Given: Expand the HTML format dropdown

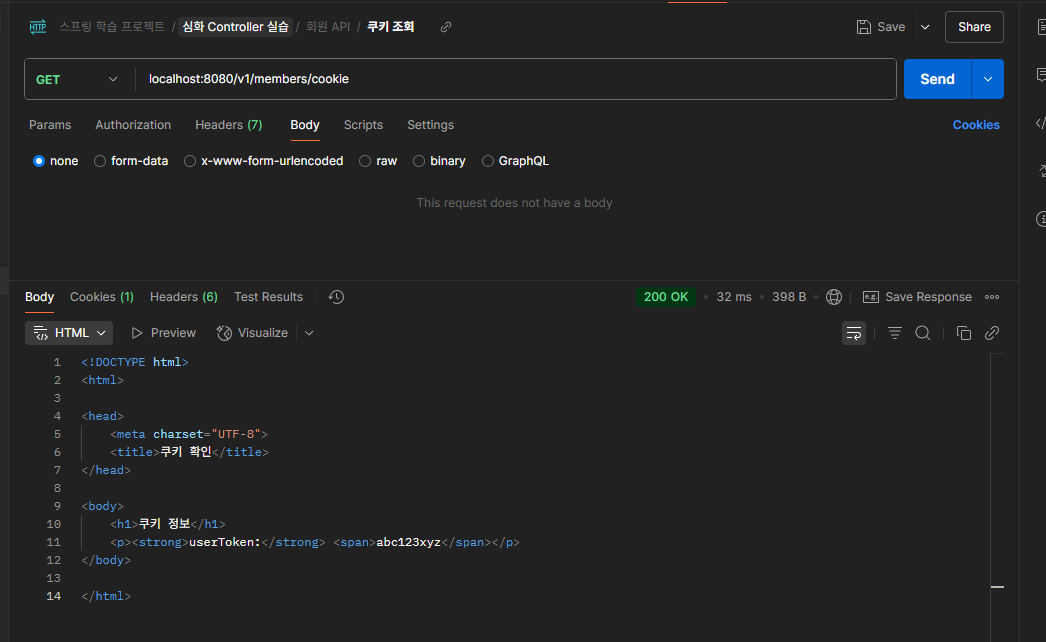Looking at the screenshot, I should (x=69, y=333).
